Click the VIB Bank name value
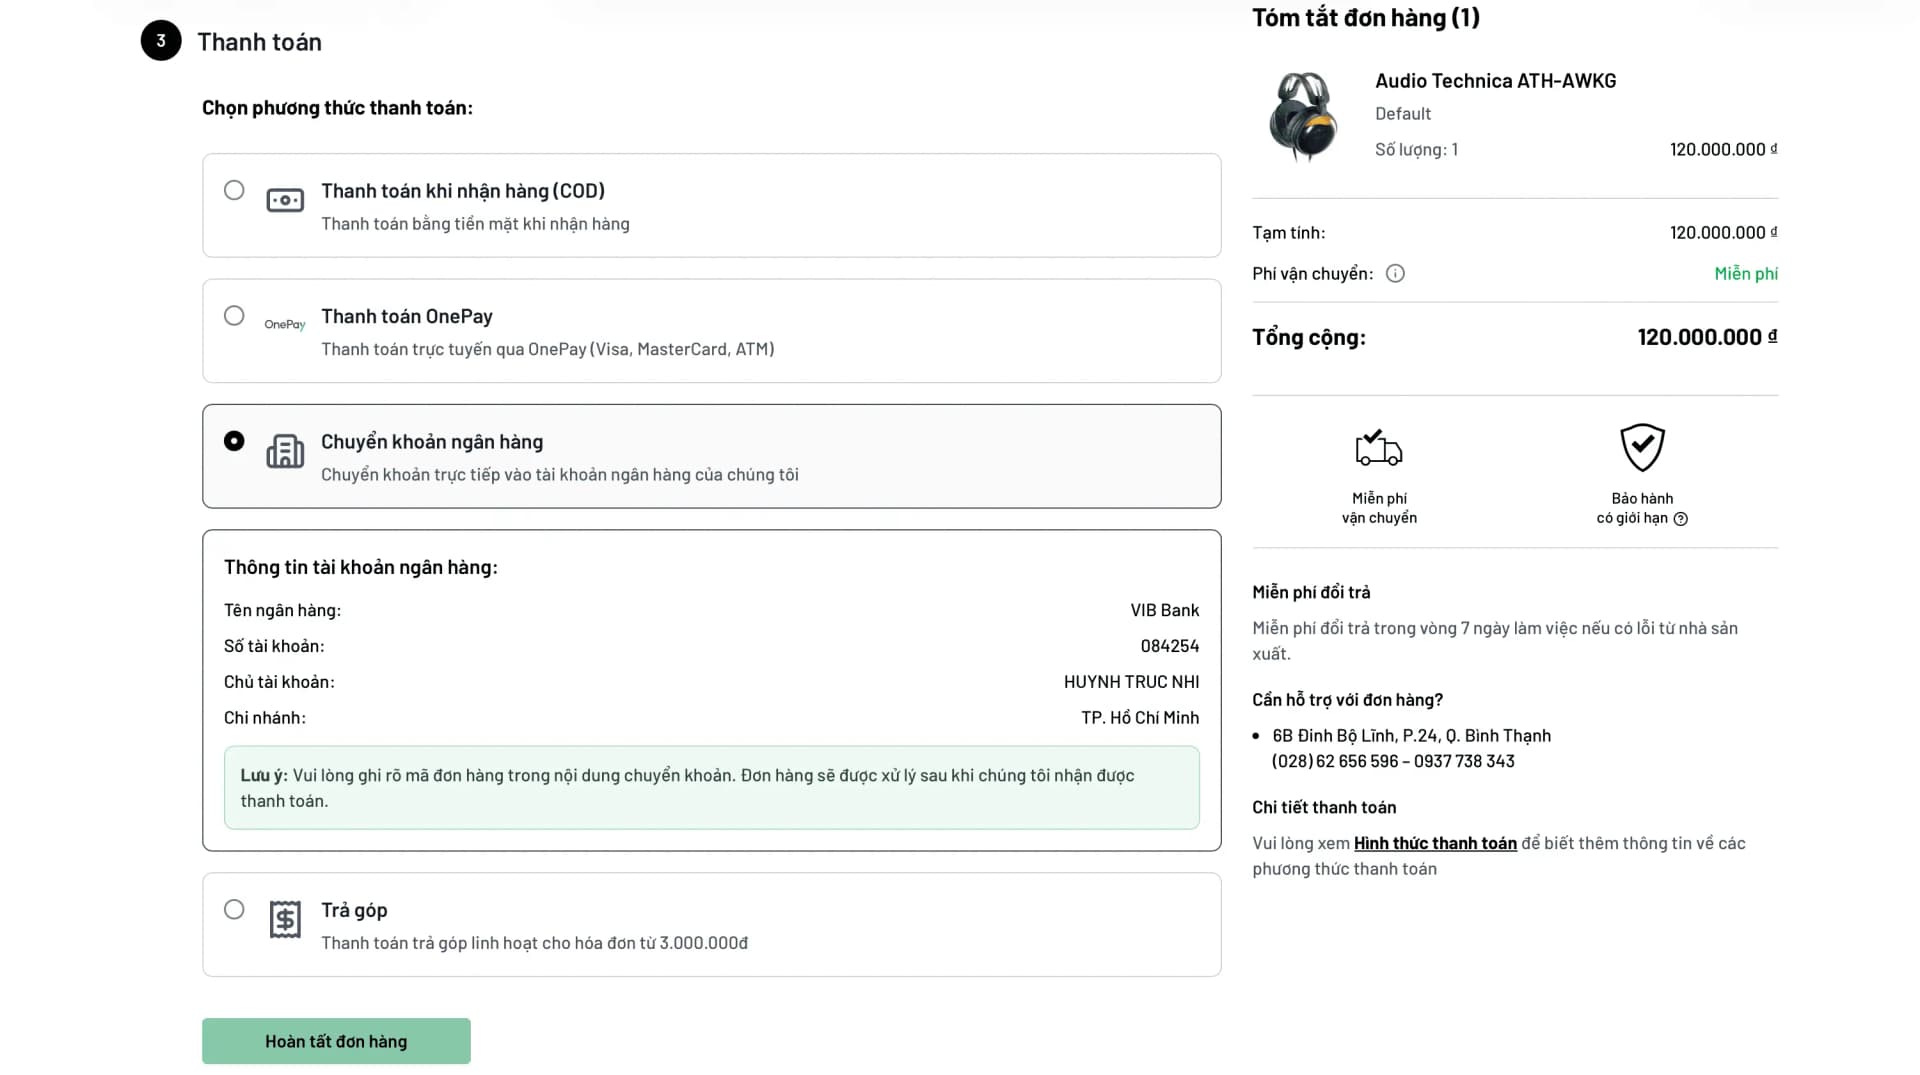The height and width of the screenshot is (1075, 1920). [x=1165, y=610]
